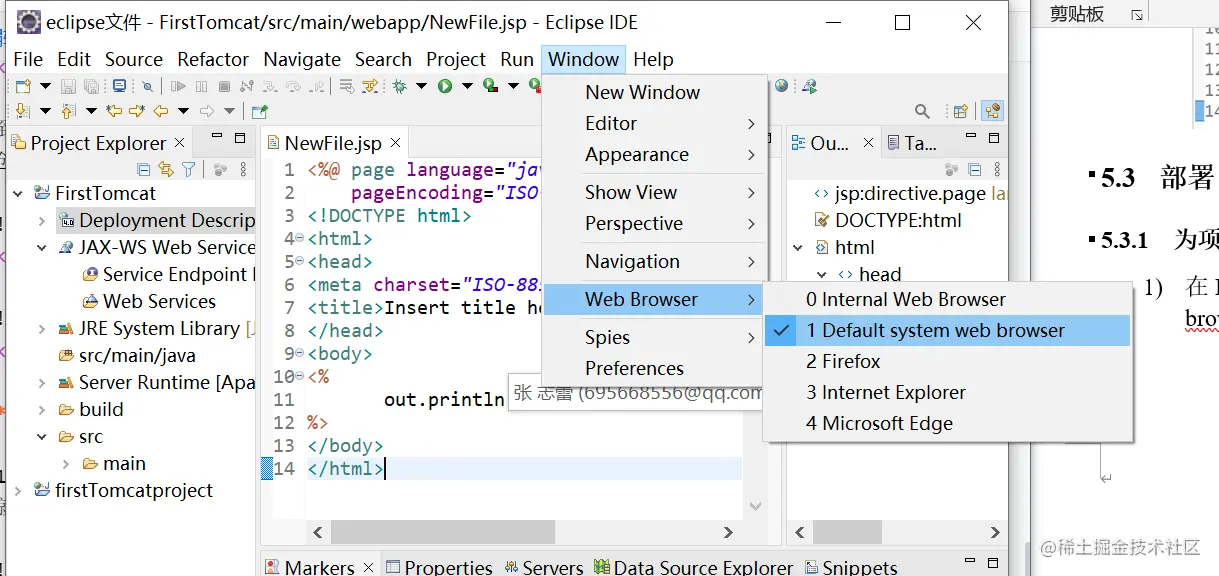This screenshot has width=1219, height=576.
Task: Open the Navigate menu
Action: point(302,59)
